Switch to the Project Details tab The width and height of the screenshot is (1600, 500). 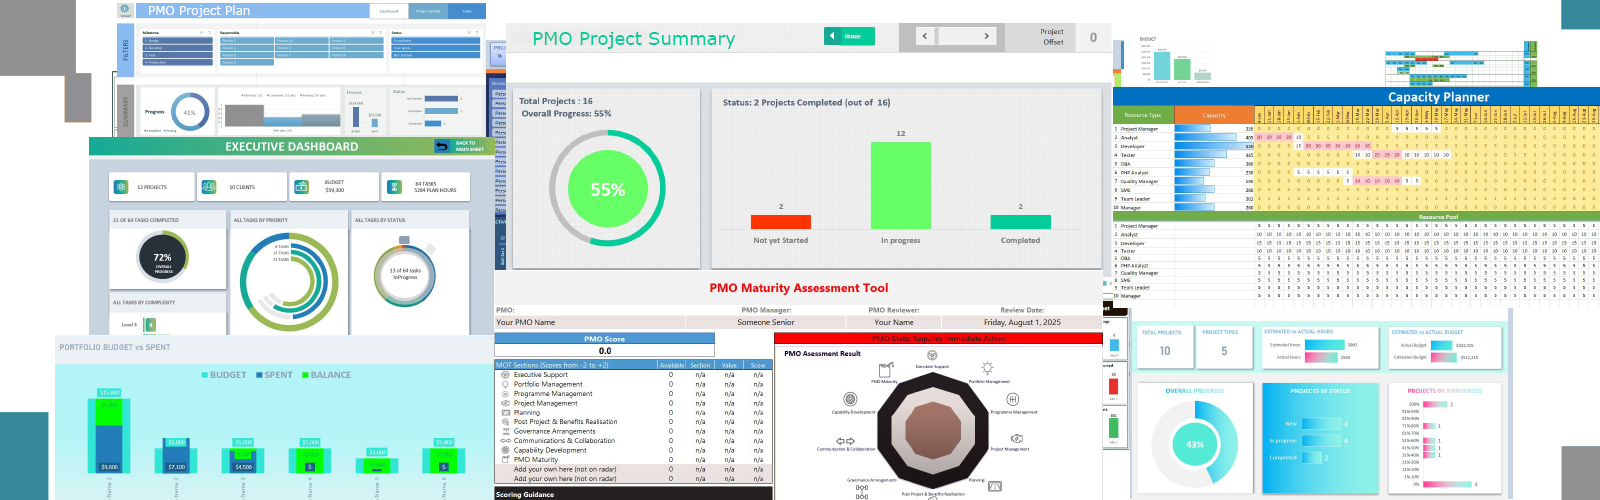428,11
